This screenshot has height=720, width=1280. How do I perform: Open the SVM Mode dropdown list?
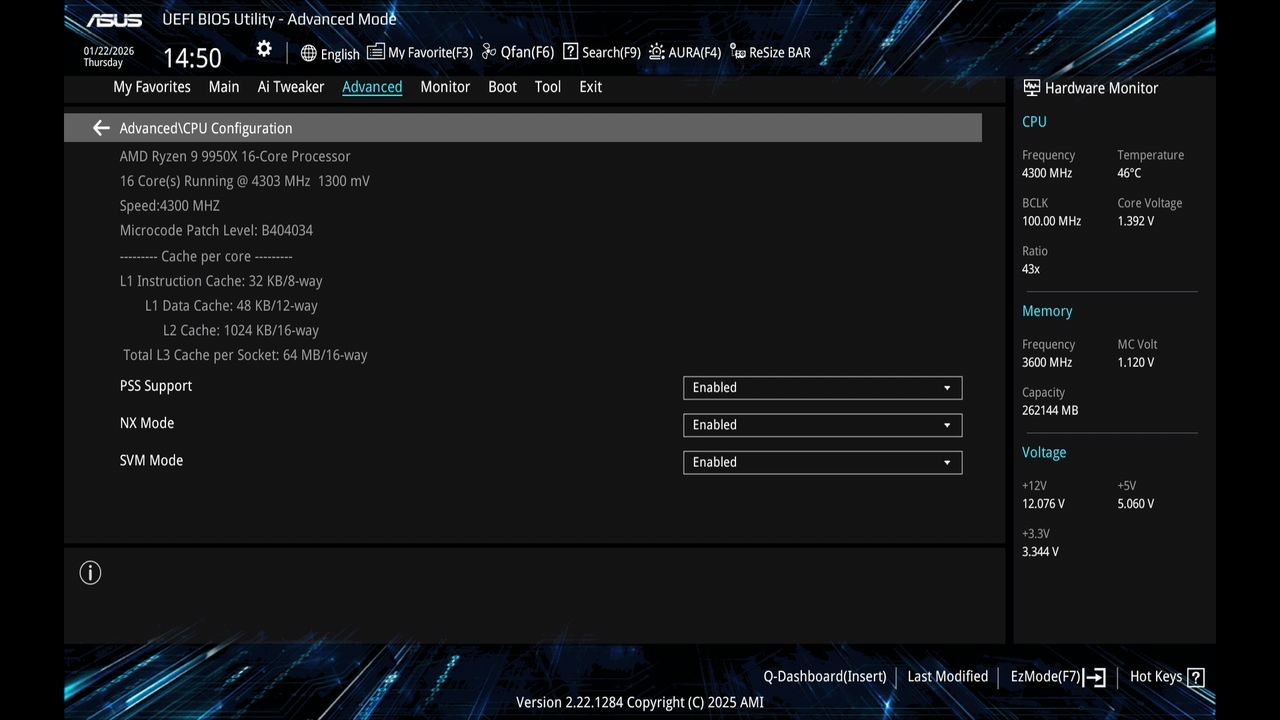946,462
